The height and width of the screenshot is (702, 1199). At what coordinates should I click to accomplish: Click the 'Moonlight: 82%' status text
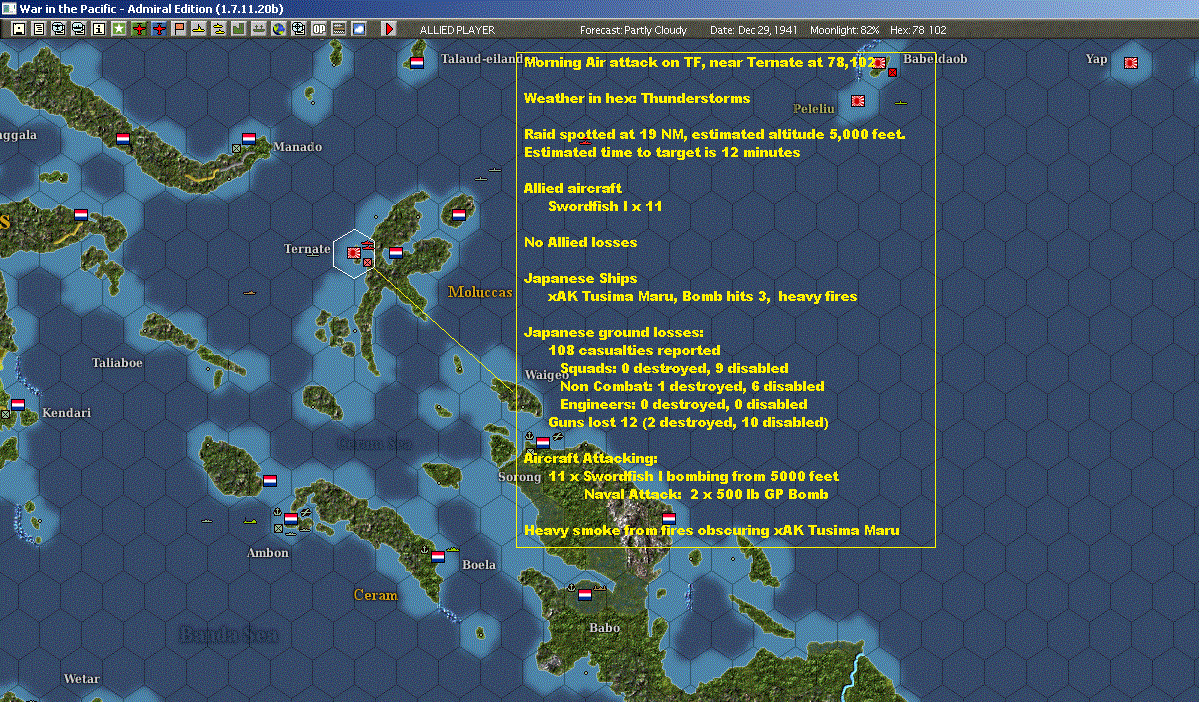(x=844, y=30)
